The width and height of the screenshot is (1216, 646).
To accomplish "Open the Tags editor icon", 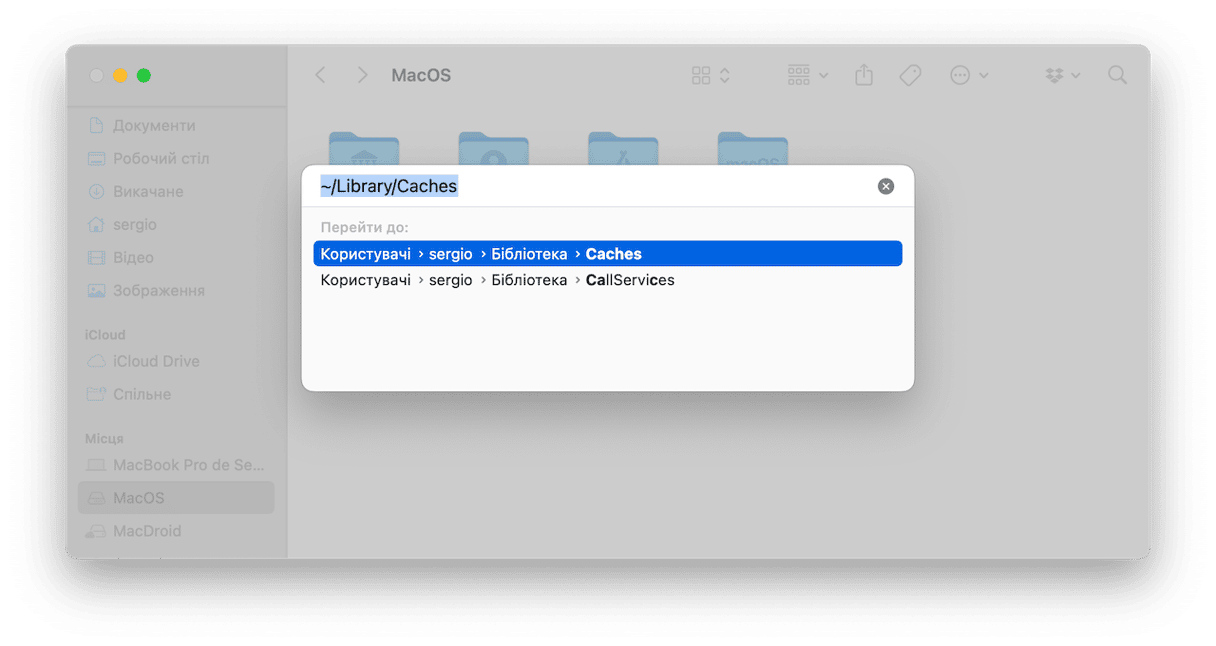I will [x=910, y=75].
